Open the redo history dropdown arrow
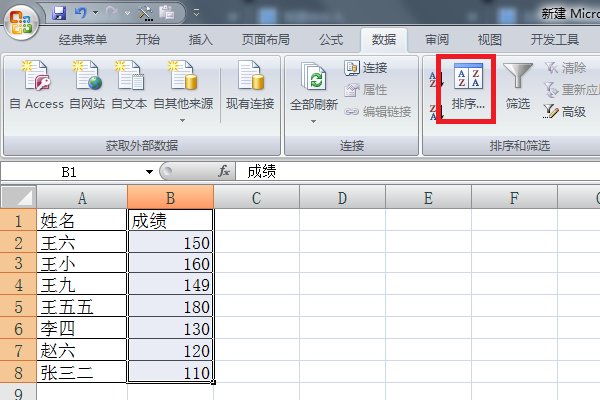This screenshot has width=600, height=400. coord(127,13)
